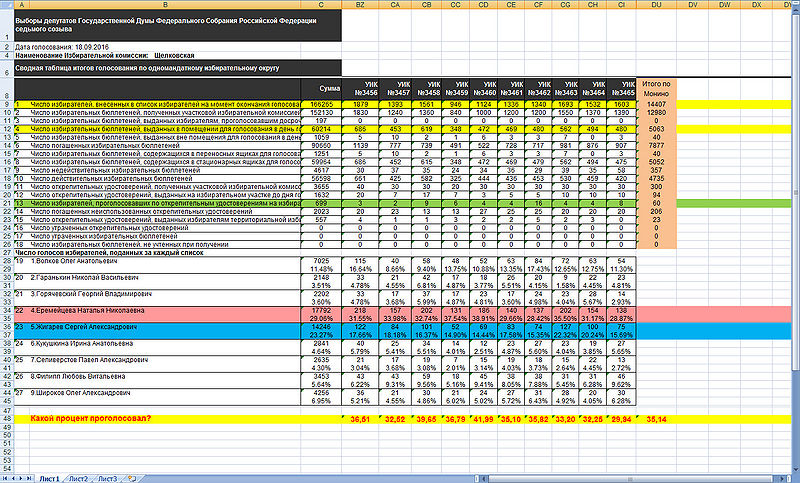This screenshot has height=483, width=800.
Task: Click the 'Сумма' header cell
Action: pyautogui.click(x=321, y=88)
